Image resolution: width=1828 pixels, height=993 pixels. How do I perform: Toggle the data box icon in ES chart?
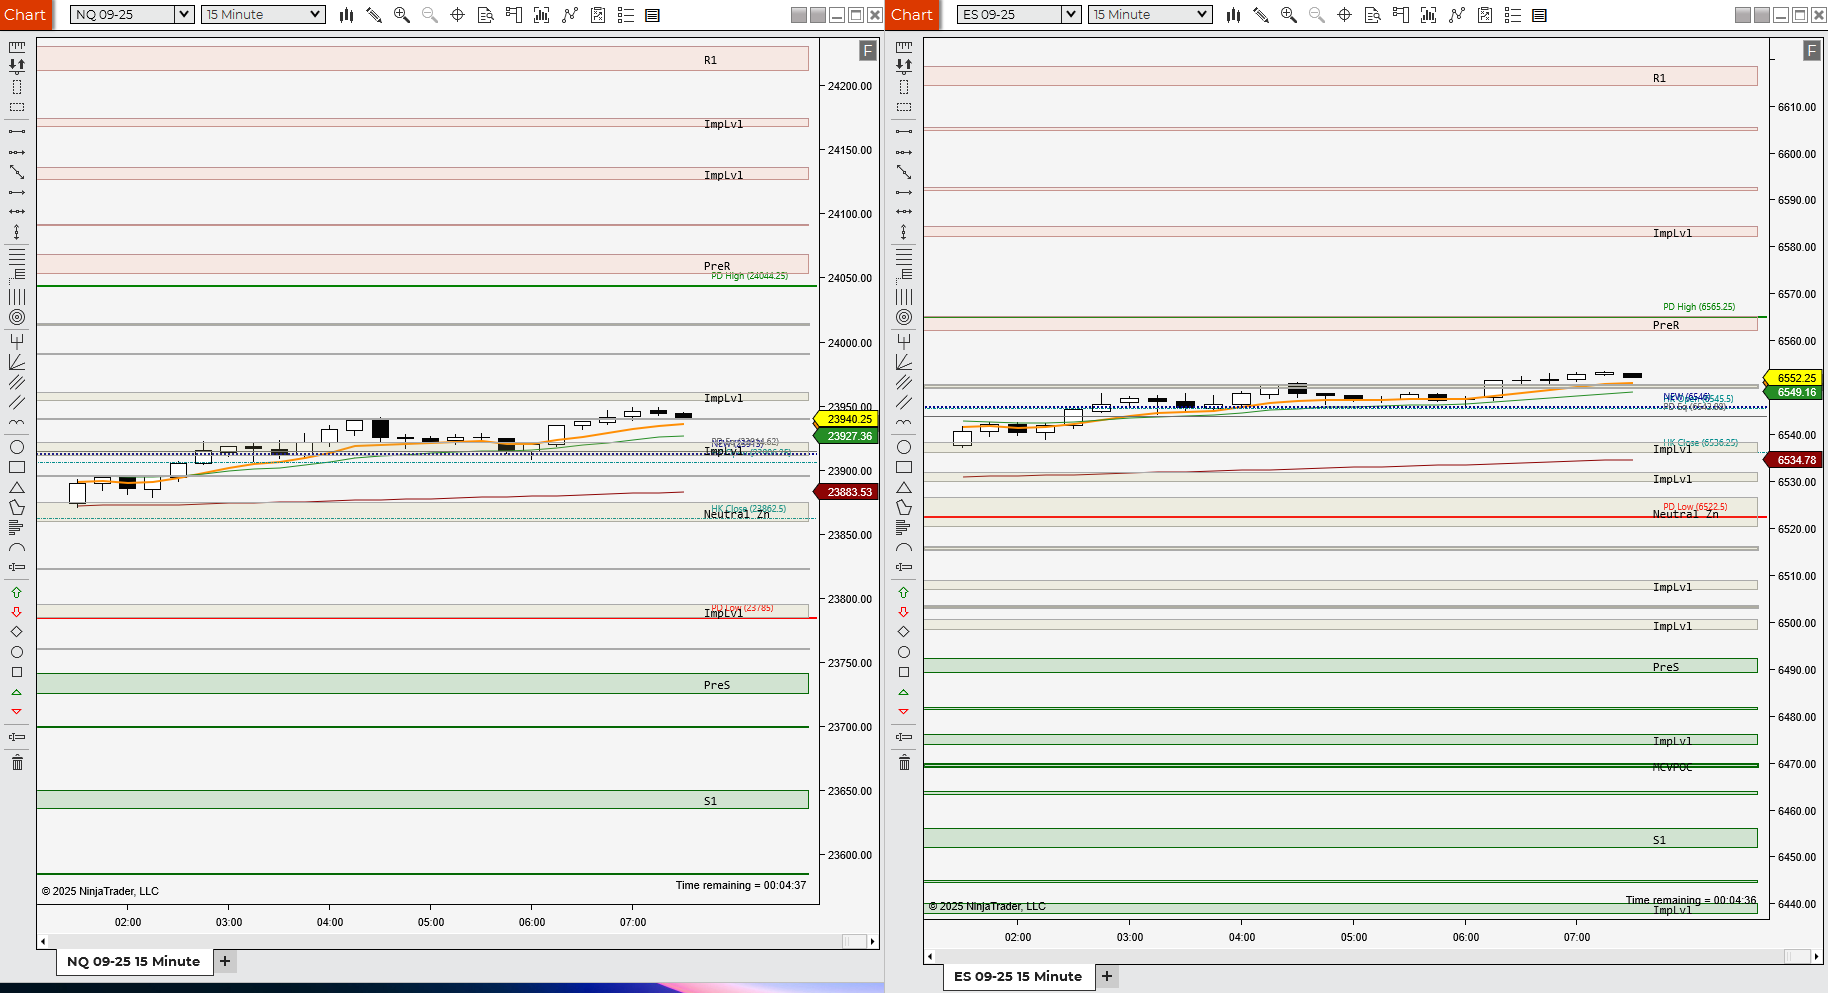1373,15
